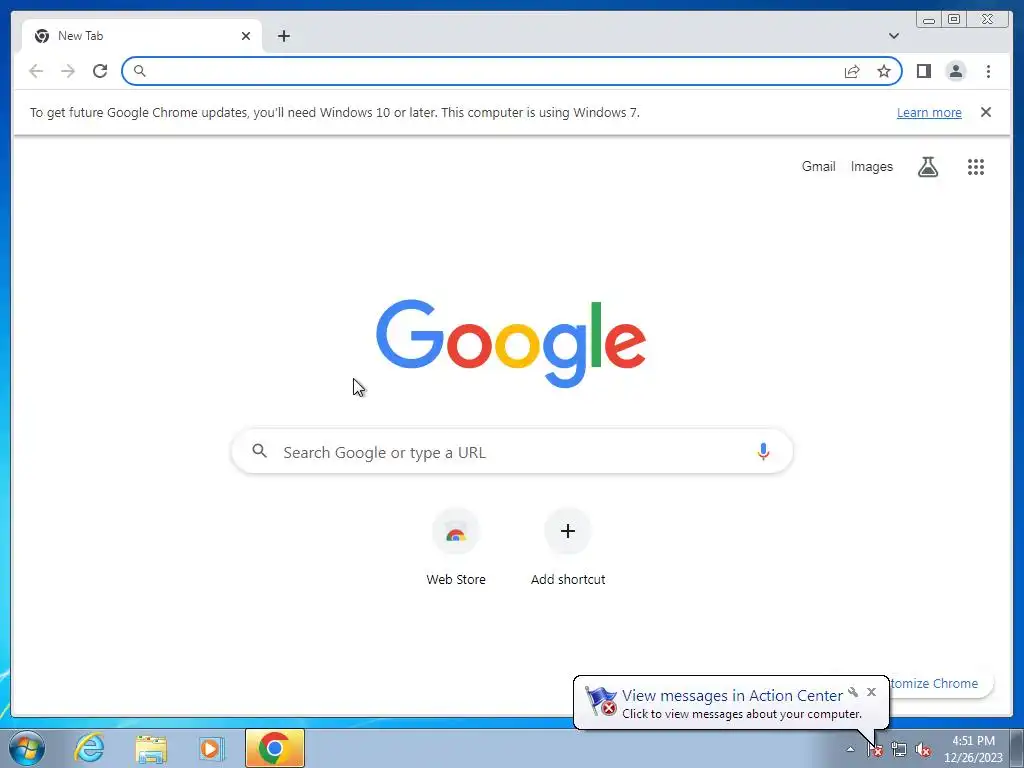The image size is (1024, 768).
Task: Start voice search with the microphone
Action: pyautogui.click(x=763, y=451)
